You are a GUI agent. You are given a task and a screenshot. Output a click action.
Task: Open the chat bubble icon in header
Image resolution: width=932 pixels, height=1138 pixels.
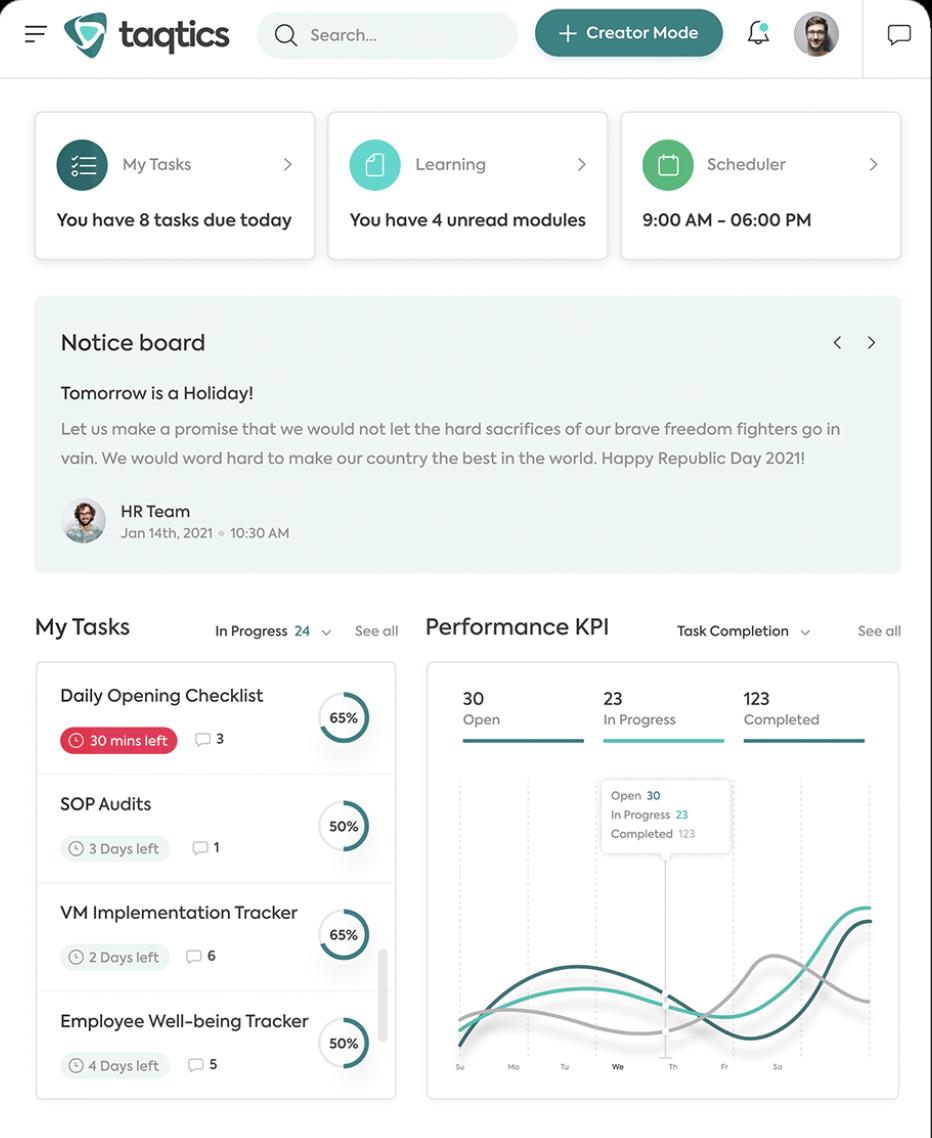pyautogui.click(x=899, y=34)
